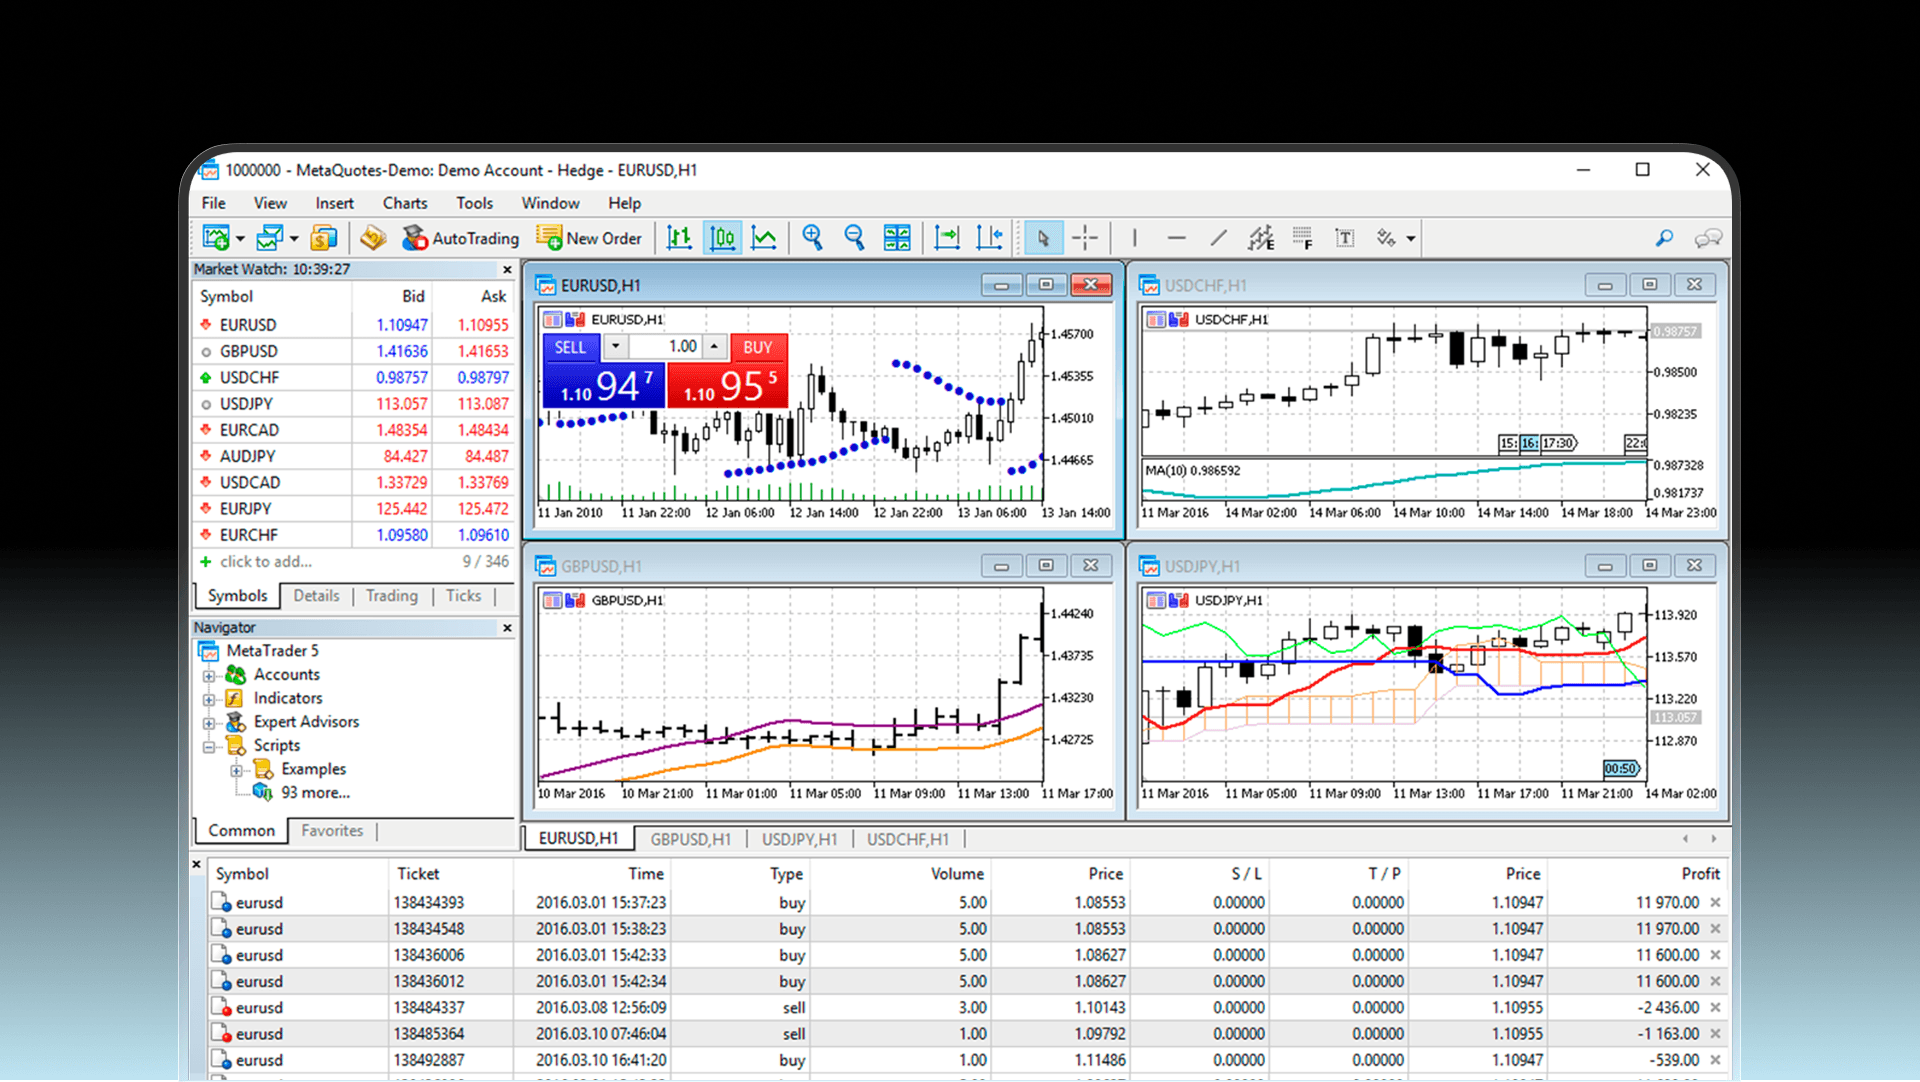Select the bar chart view icon
The width and height of the screenshot is (1920, 1082).
coord(680,238)
